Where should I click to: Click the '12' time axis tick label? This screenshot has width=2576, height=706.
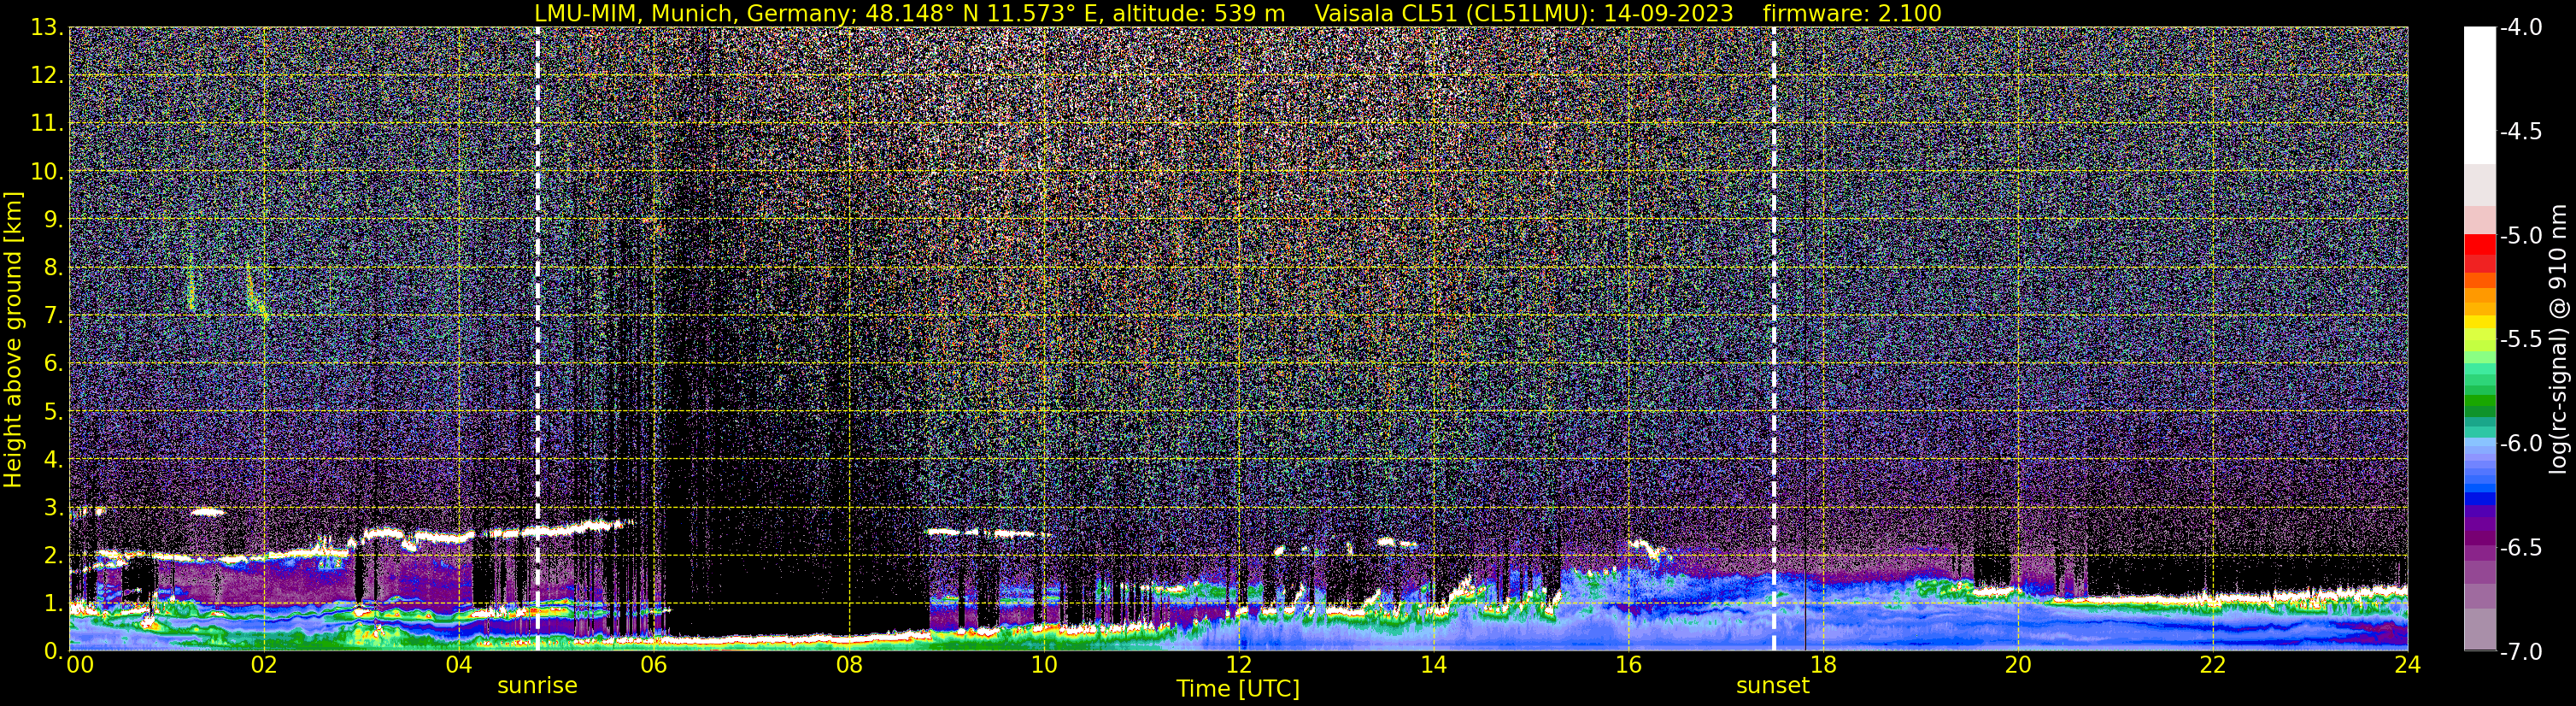click(x=1238, y=665)
